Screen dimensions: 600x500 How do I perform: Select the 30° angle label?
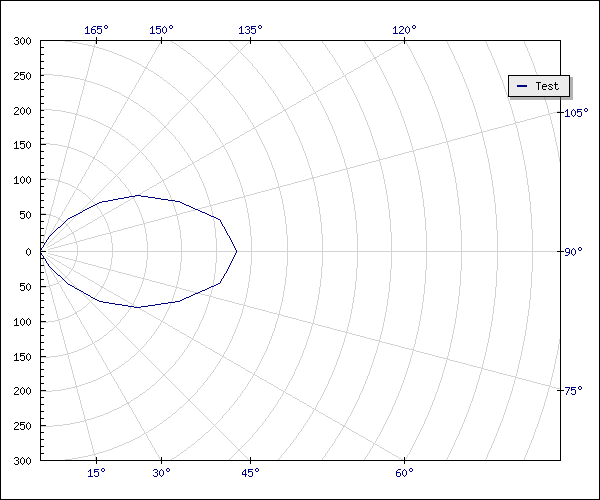tap(161, 473)
